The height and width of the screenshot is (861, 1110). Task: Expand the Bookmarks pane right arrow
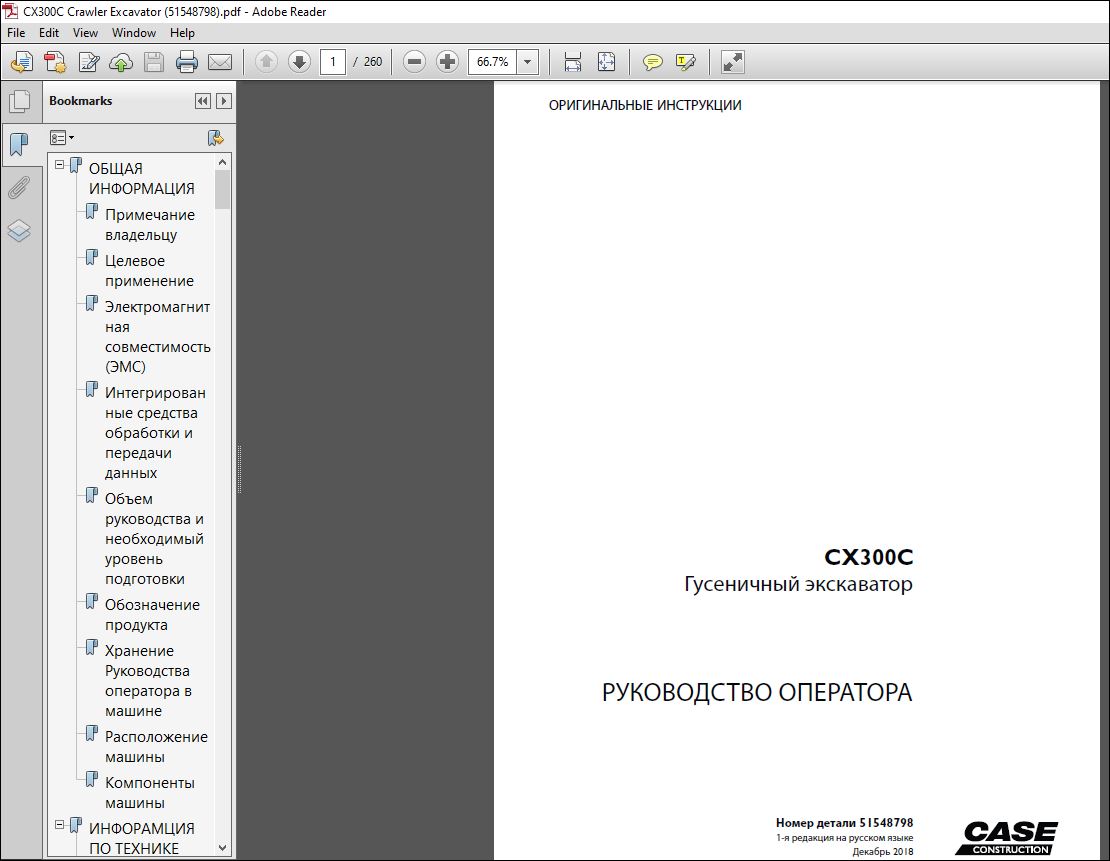[224, 101]
